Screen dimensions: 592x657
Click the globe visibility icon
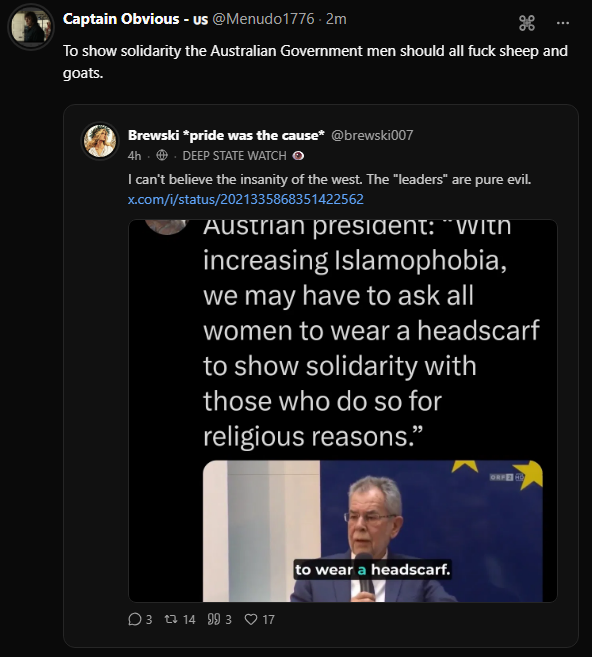pyautogui.click(x=162, y=155)
